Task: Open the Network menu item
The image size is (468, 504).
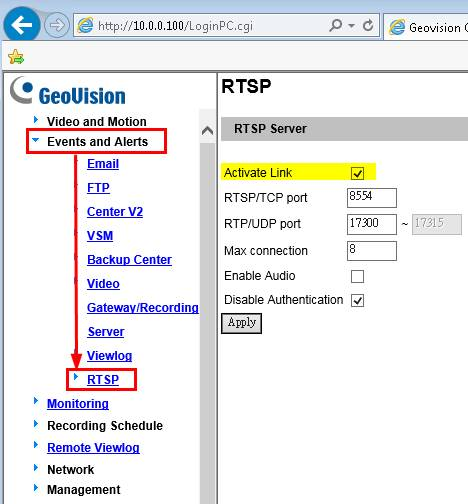Action: tap(70, 470)
